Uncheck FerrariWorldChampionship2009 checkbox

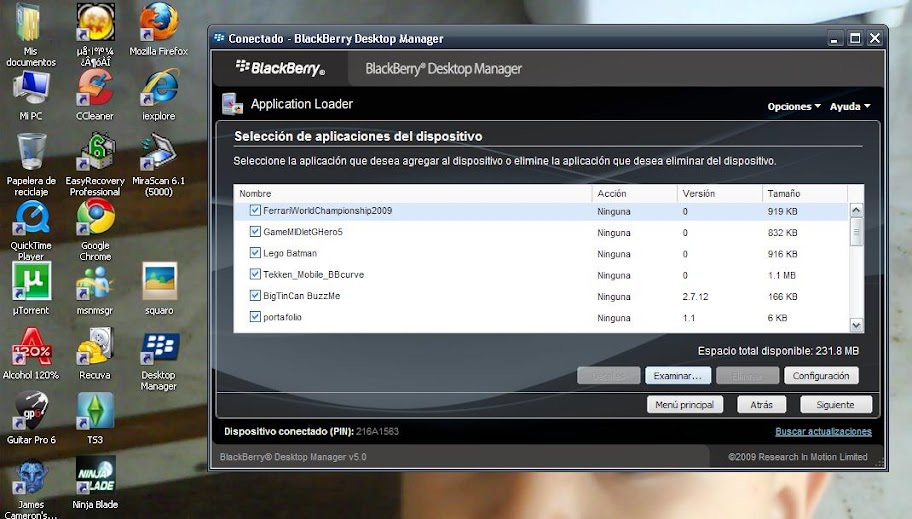point(255,211)
